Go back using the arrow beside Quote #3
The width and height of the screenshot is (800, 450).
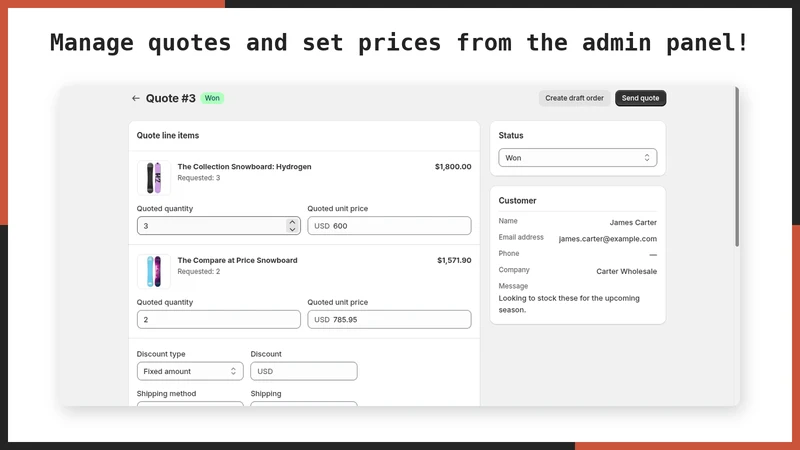[135, 98]
